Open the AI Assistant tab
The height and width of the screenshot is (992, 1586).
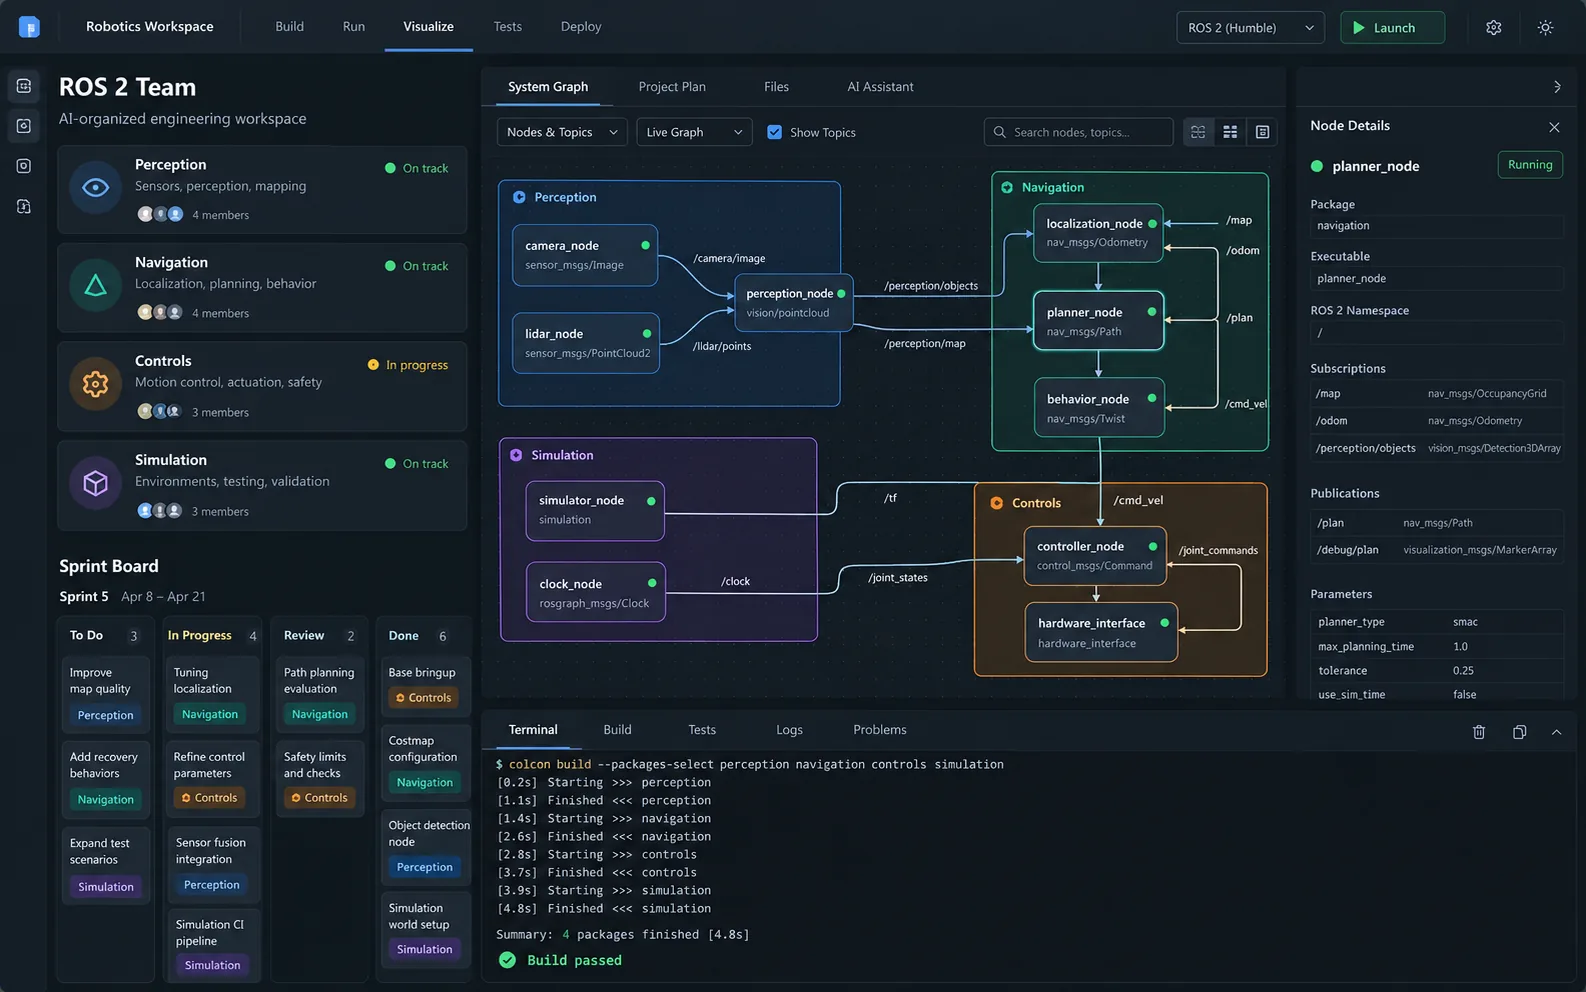[880, 87]
